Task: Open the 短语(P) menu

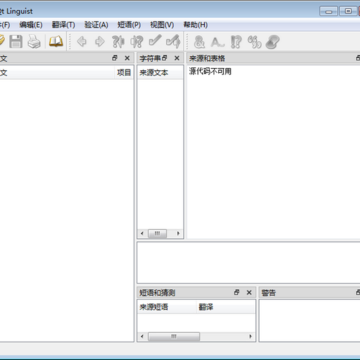Action: point(129,25)
